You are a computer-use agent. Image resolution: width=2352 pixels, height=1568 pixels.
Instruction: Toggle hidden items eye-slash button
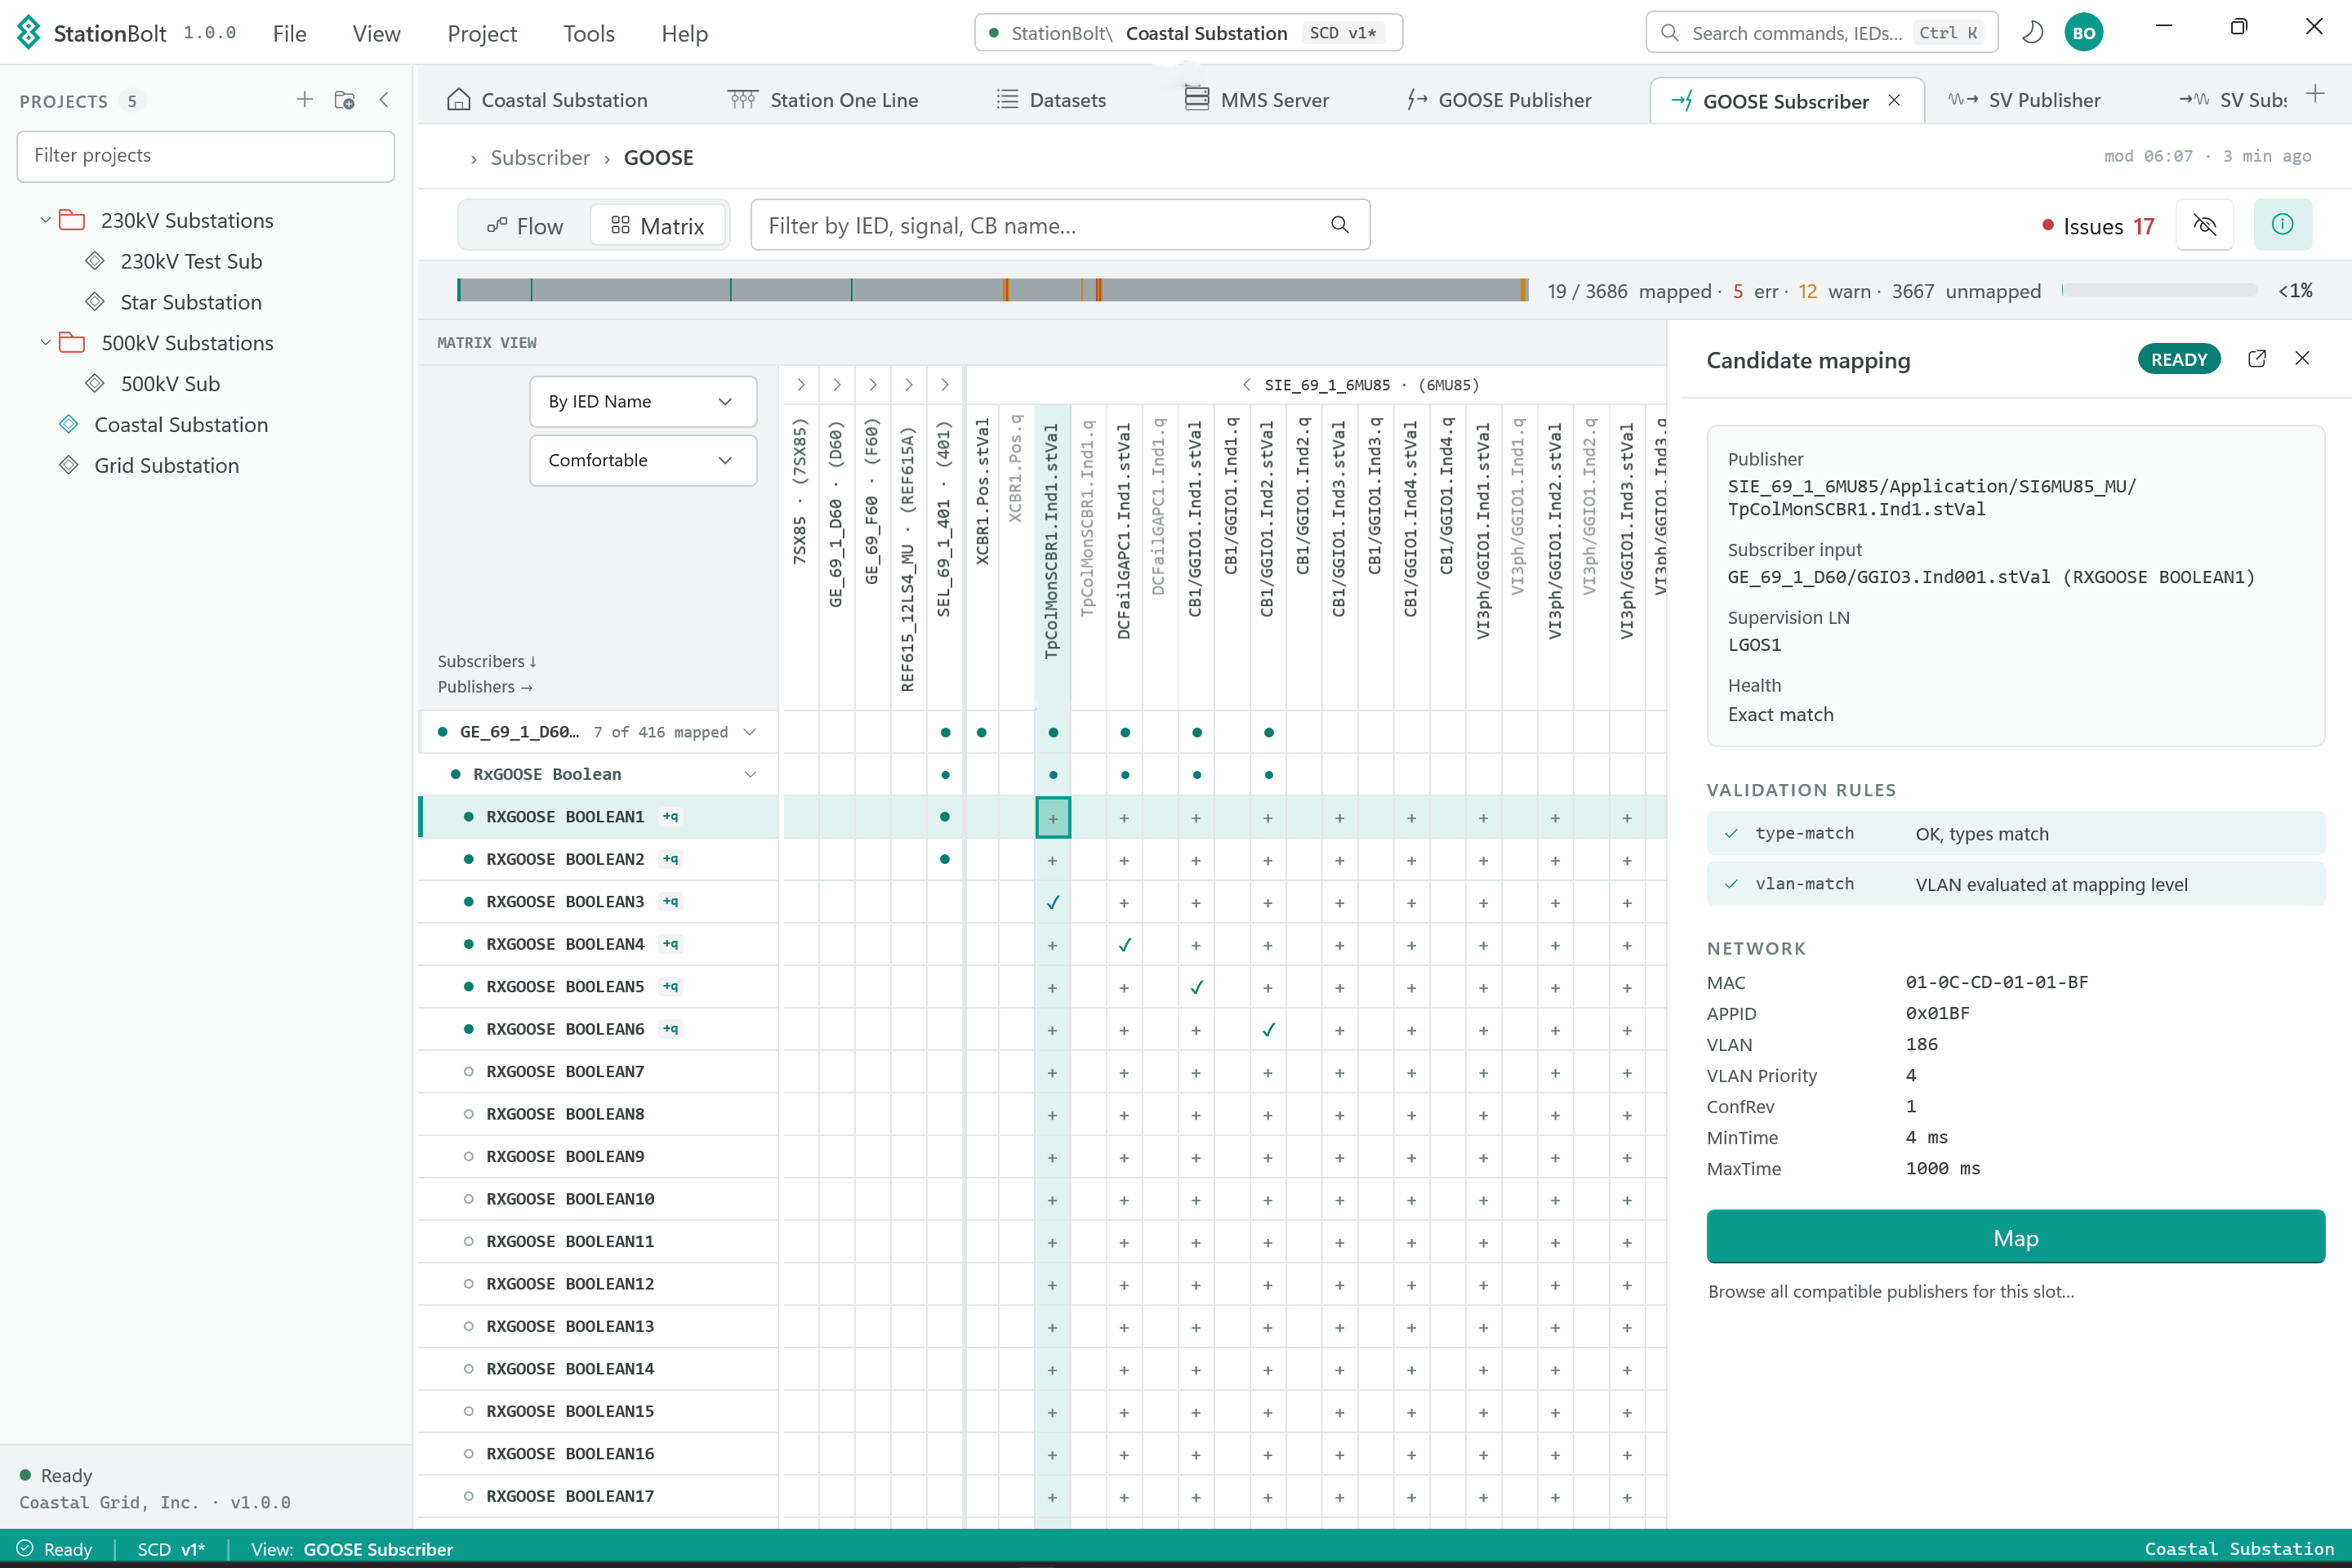pyautogui.click(x=2204, y=225)
